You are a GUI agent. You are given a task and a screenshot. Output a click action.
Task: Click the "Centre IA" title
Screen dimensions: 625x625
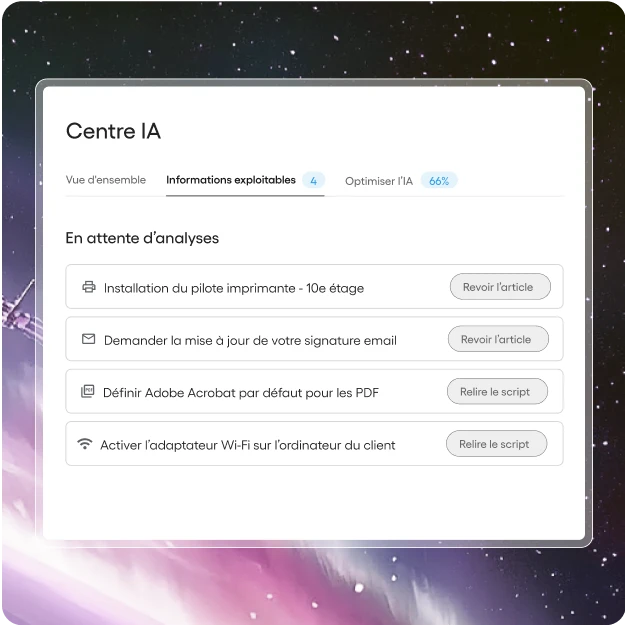(x=113, y=131)
